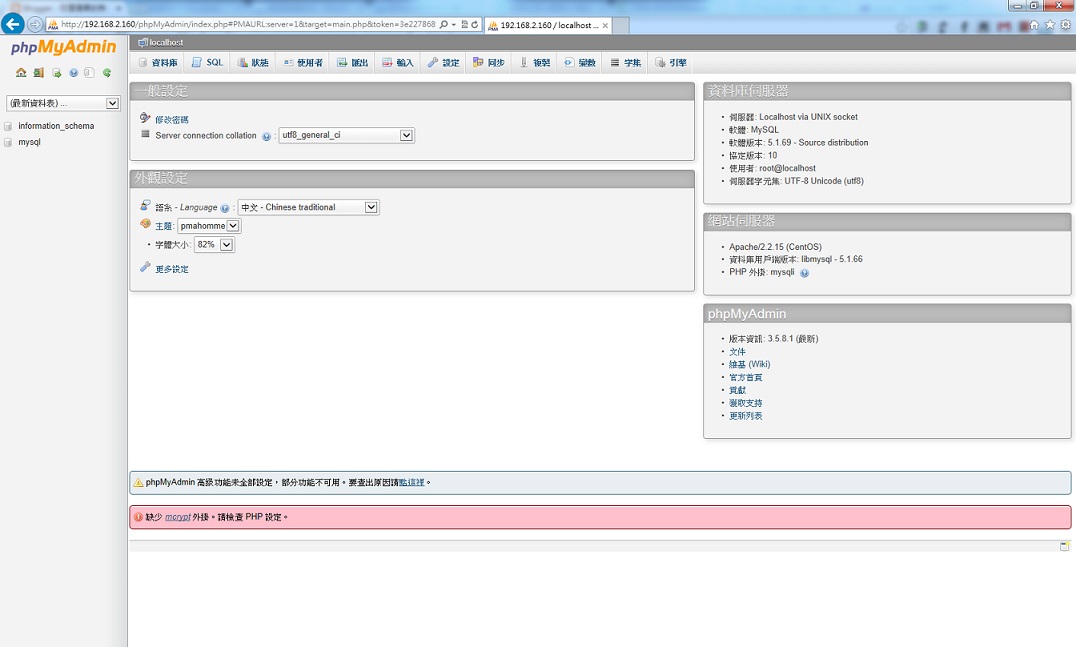
Task: Open browser home page icon
Action: pyautogui.click(x=1034, y=25)
